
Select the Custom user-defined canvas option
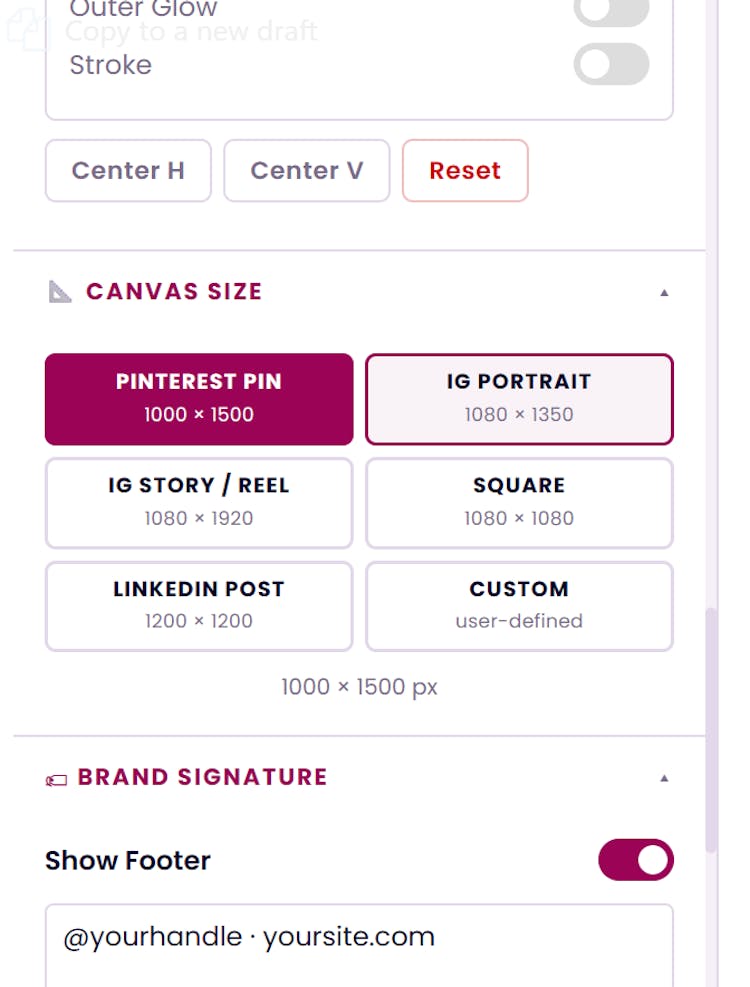[x=519, y=606]
